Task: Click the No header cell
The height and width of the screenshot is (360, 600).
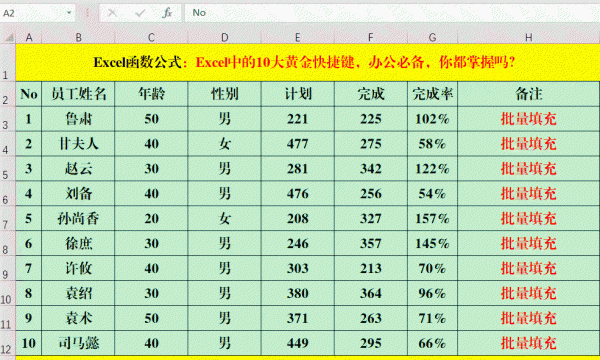Action: (x=29, y=94)
